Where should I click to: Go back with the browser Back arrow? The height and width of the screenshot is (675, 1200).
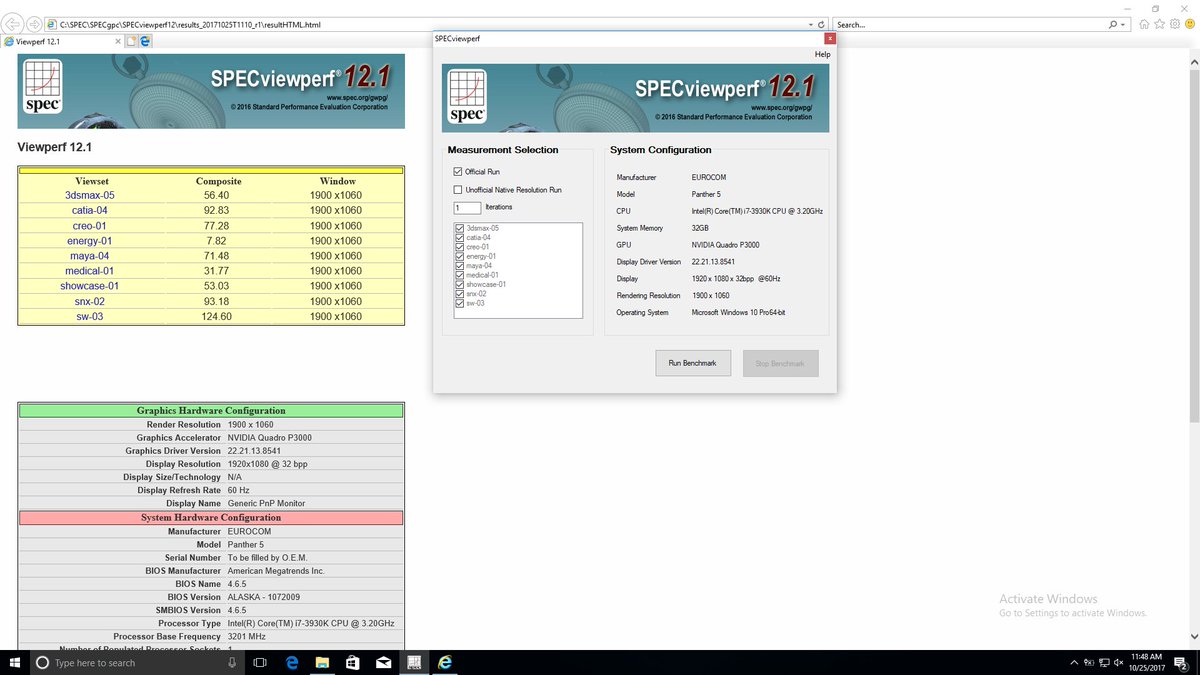pyautogui.click(x=14, y=24)
